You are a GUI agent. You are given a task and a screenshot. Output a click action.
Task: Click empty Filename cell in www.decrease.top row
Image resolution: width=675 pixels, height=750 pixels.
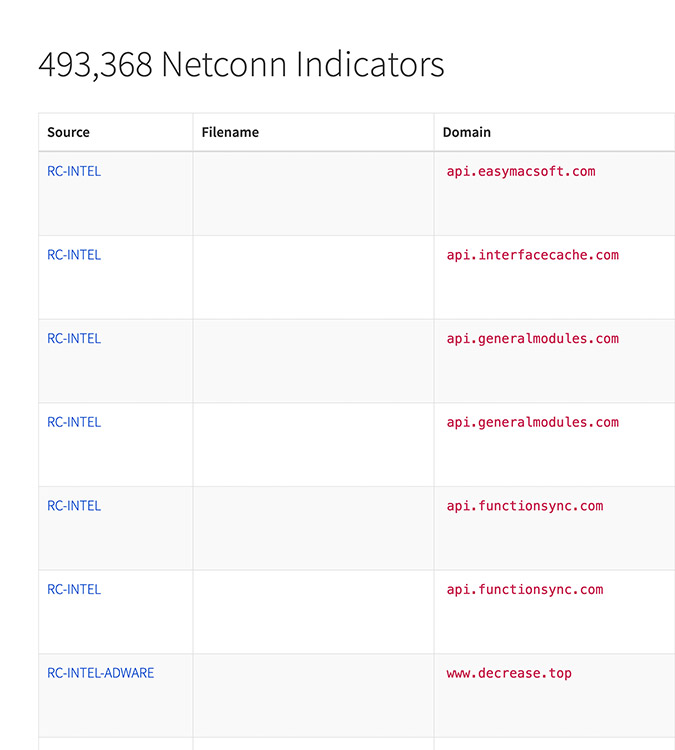point(313,695)
